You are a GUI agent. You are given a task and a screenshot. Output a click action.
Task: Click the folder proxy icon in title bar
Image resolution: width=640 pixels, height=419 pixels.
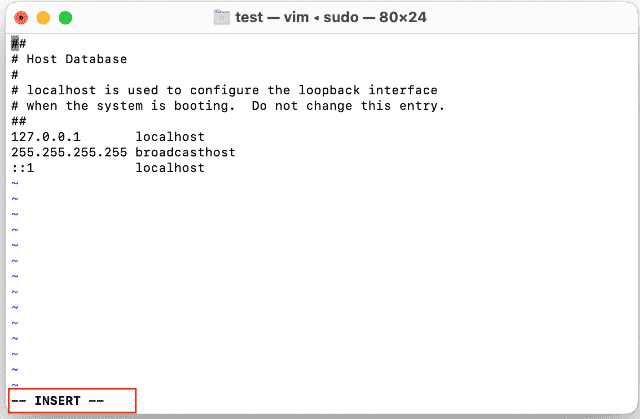(x=223, y=18)
